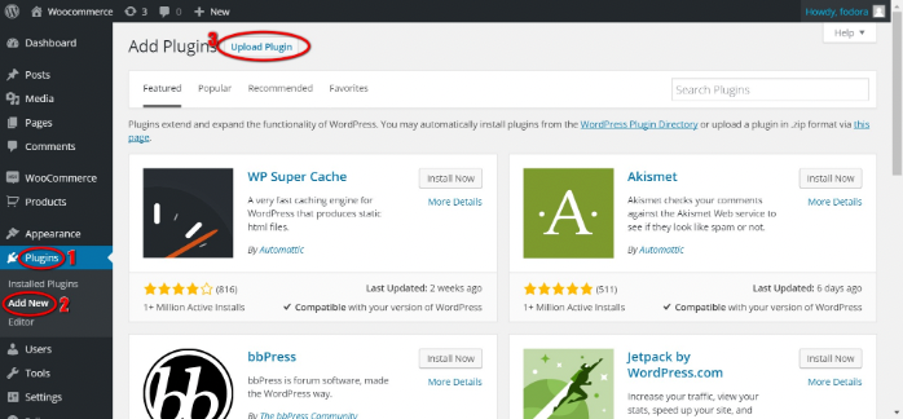The height and width of the screenshot is (420, 904).
Task: Install Akismet plugin now
Action: point(830,178)
